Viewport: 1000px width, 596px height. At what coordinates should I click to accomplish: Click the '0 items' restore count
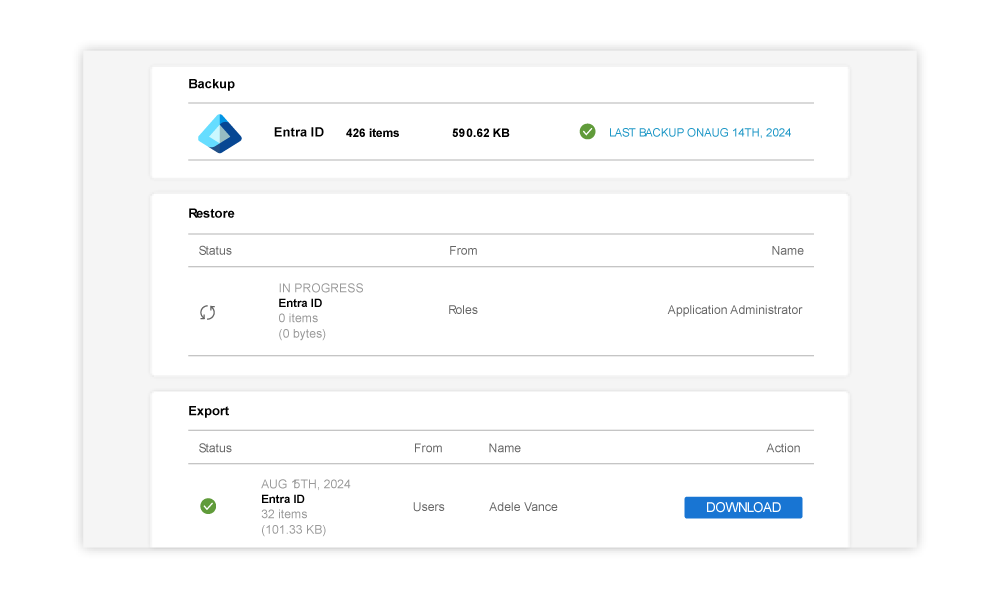(x=298, y=318)
